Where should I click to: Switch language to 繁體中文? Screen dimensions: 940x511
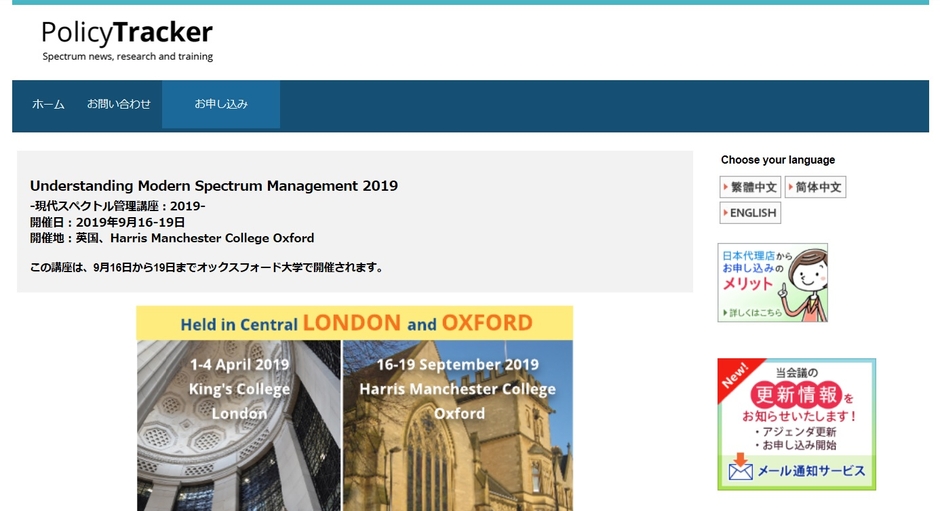(753, 187)
